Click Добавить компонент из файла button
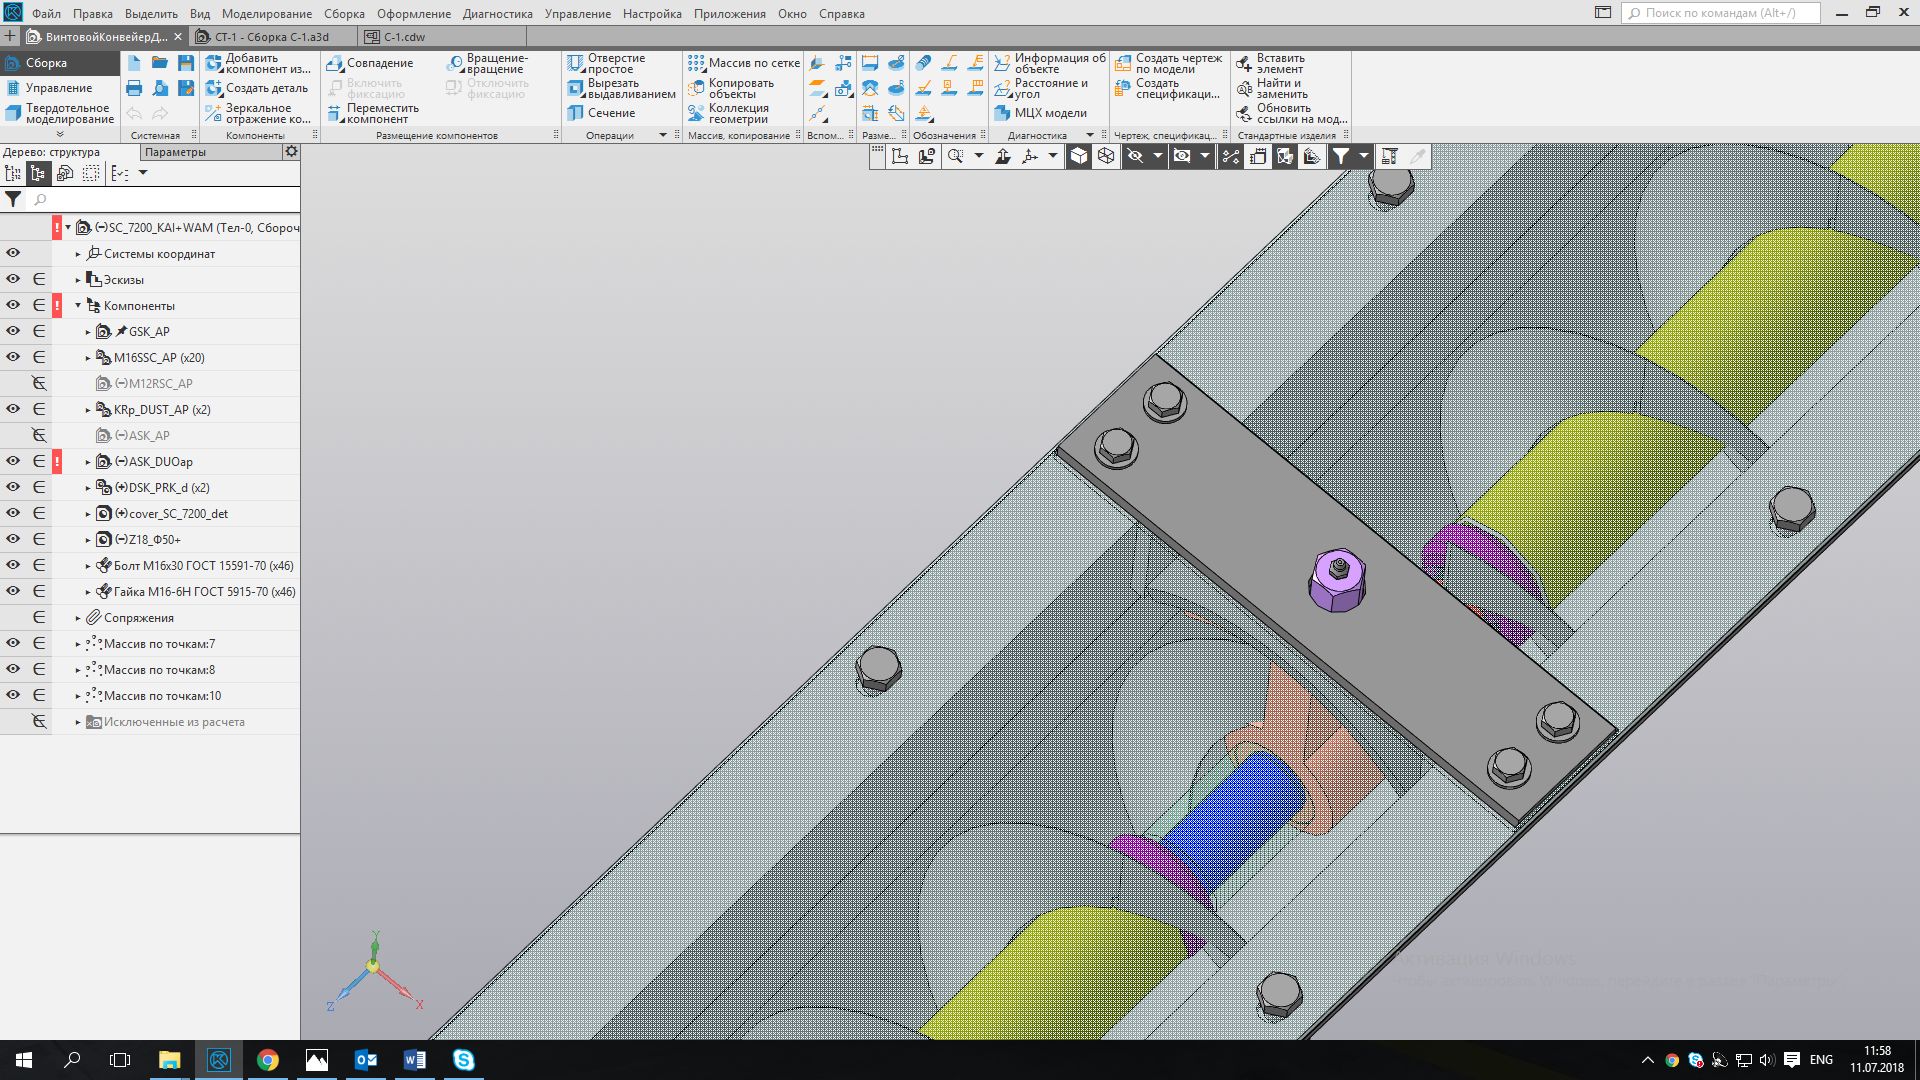1920x1080 pixels. 257,63
